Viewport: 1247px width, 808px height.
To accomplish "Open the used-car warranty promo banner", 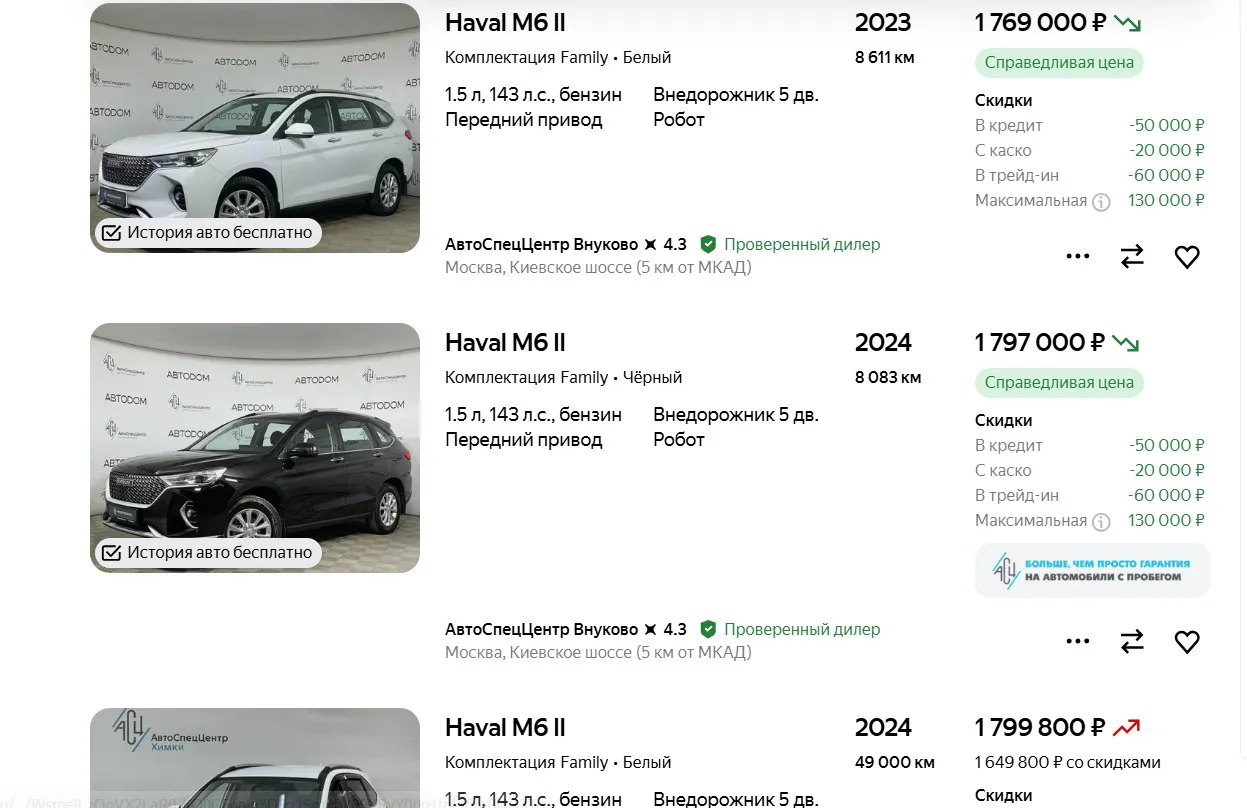I will tap(1092, 571).
